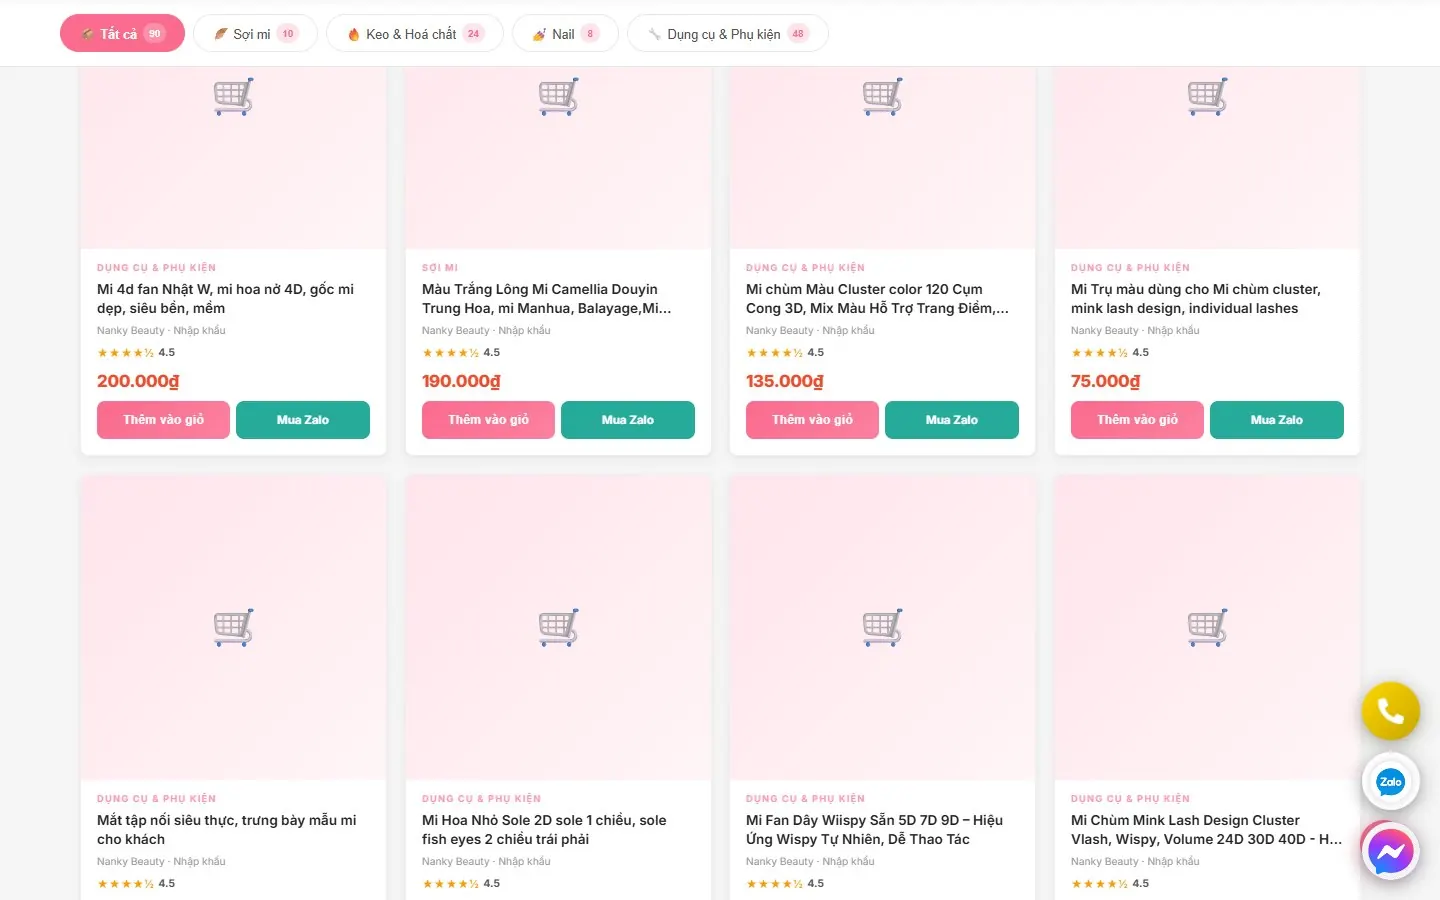Open product title Màu Trắng Lông Mi Camellia Douyin

tap(547, 299)
